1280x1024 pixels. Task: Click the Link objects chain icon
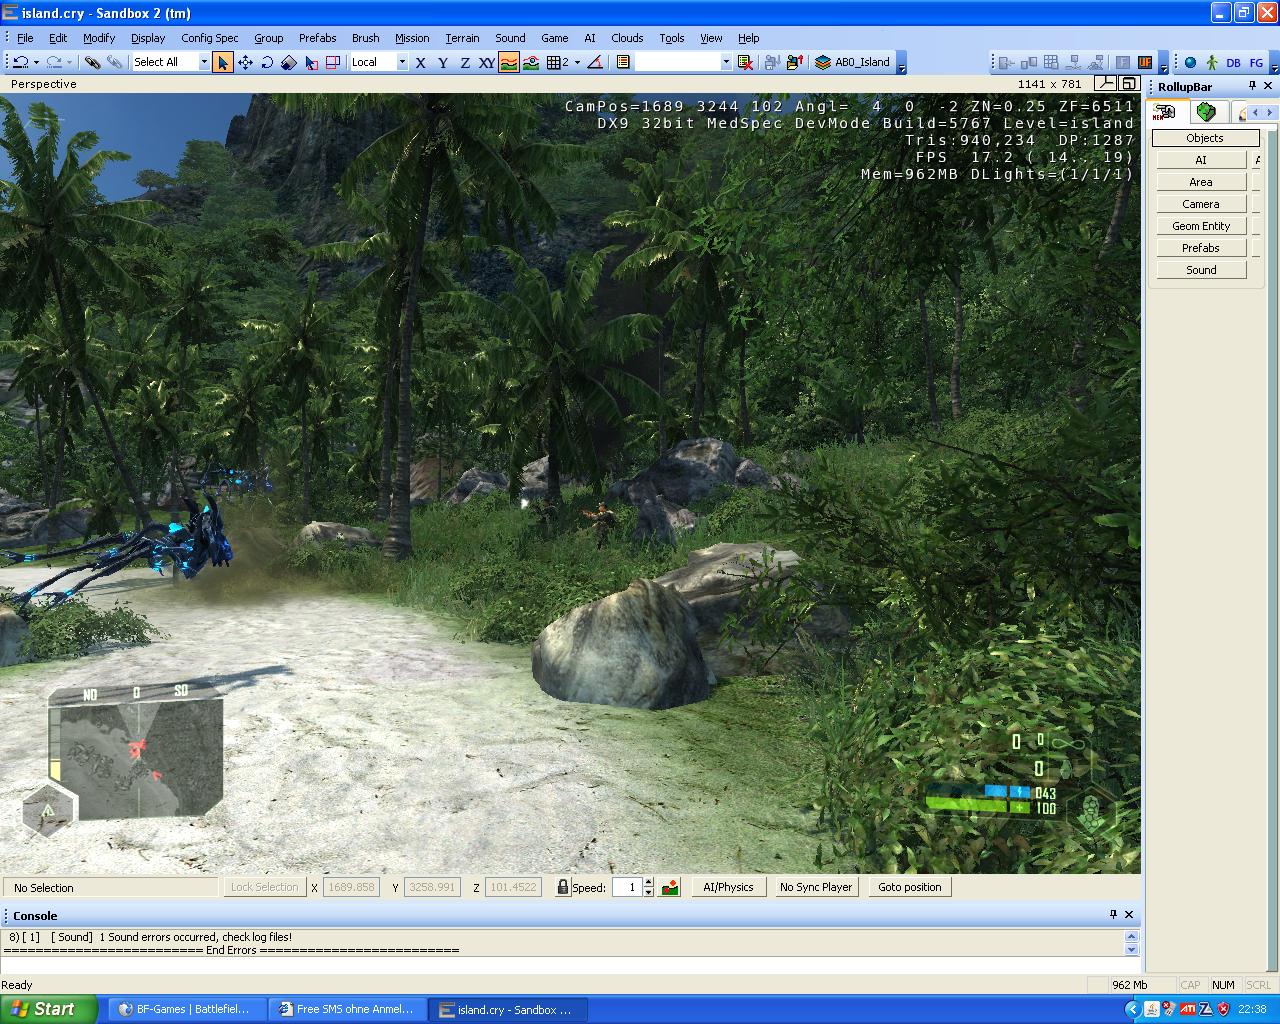92,62
